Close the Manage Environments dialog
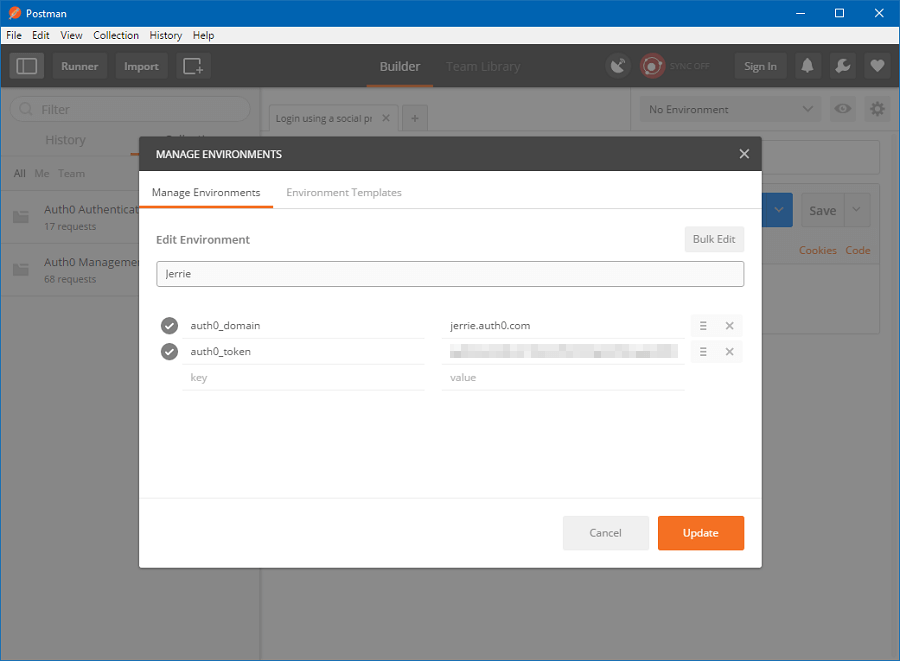Viewport: 900px width, 661px height. click(744, 154)
